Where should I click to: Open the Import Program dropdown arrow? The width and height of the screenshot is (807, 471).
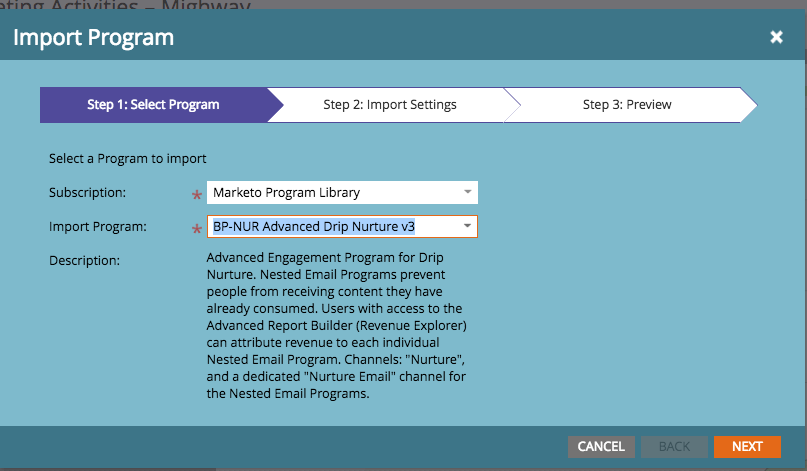coord(467,227)
